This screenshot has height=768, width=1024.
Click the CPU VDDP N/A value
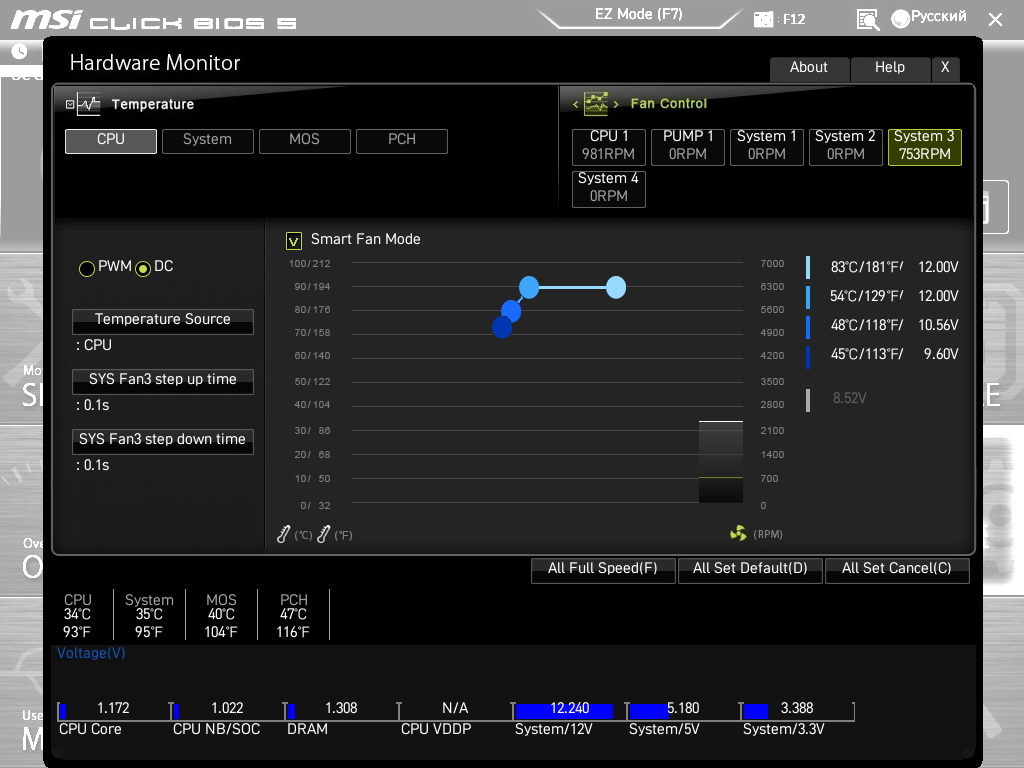455,708
